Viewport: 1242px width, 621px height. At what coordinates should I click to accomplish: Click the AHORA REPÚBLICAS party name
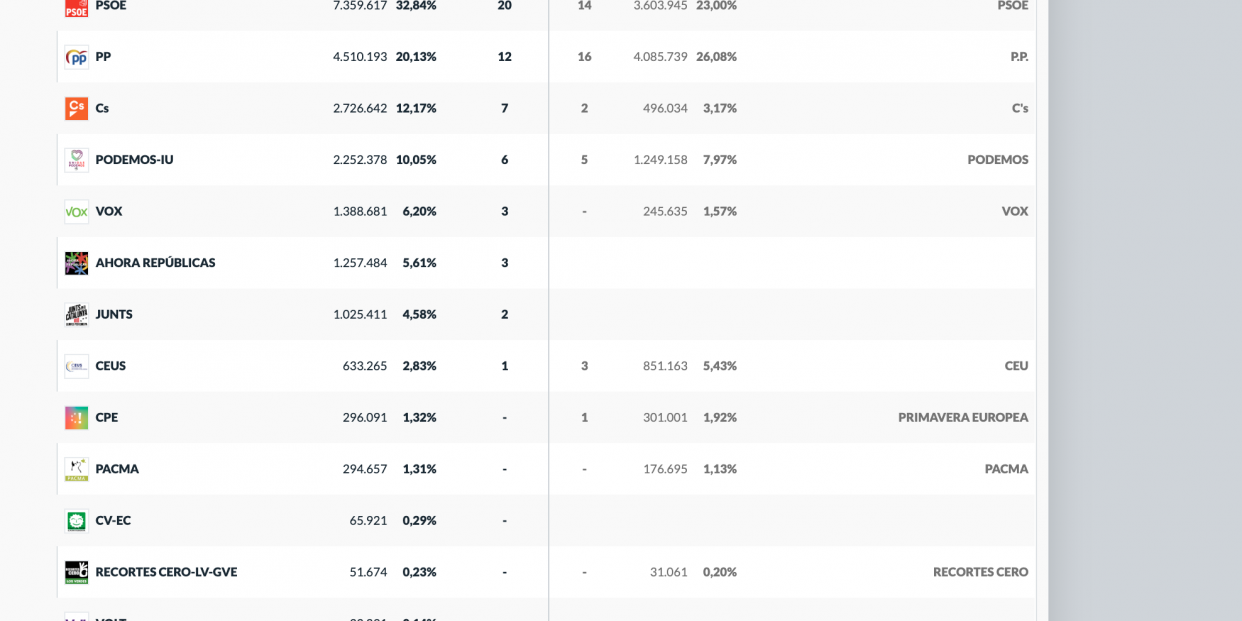[155, 263]
